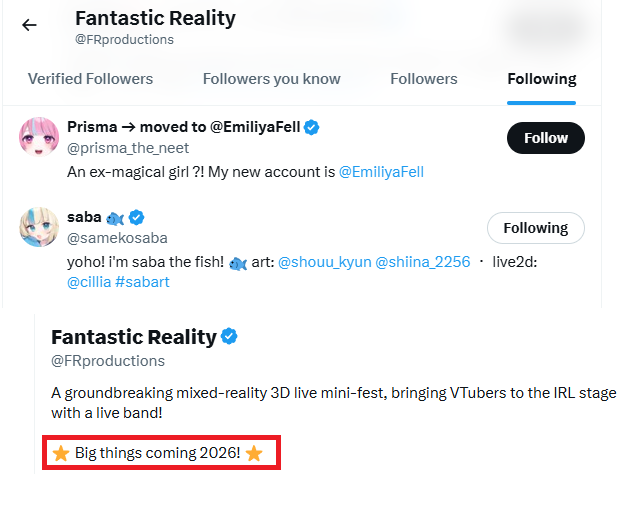The image size is (625, 519).
Task: Follow the Prisma account
Action: (x=545, y=138)
